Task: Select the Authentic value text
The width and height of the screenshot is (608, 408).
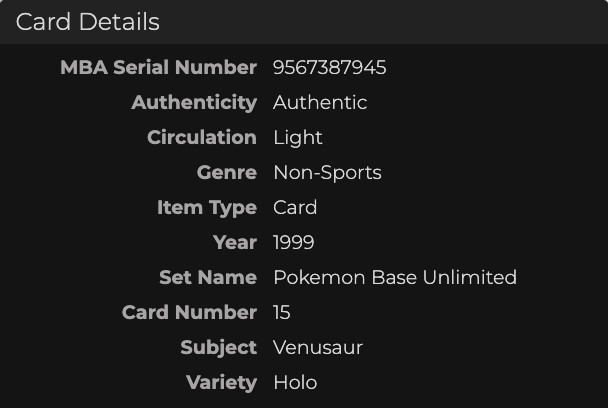Action: (x=320, y=103)
